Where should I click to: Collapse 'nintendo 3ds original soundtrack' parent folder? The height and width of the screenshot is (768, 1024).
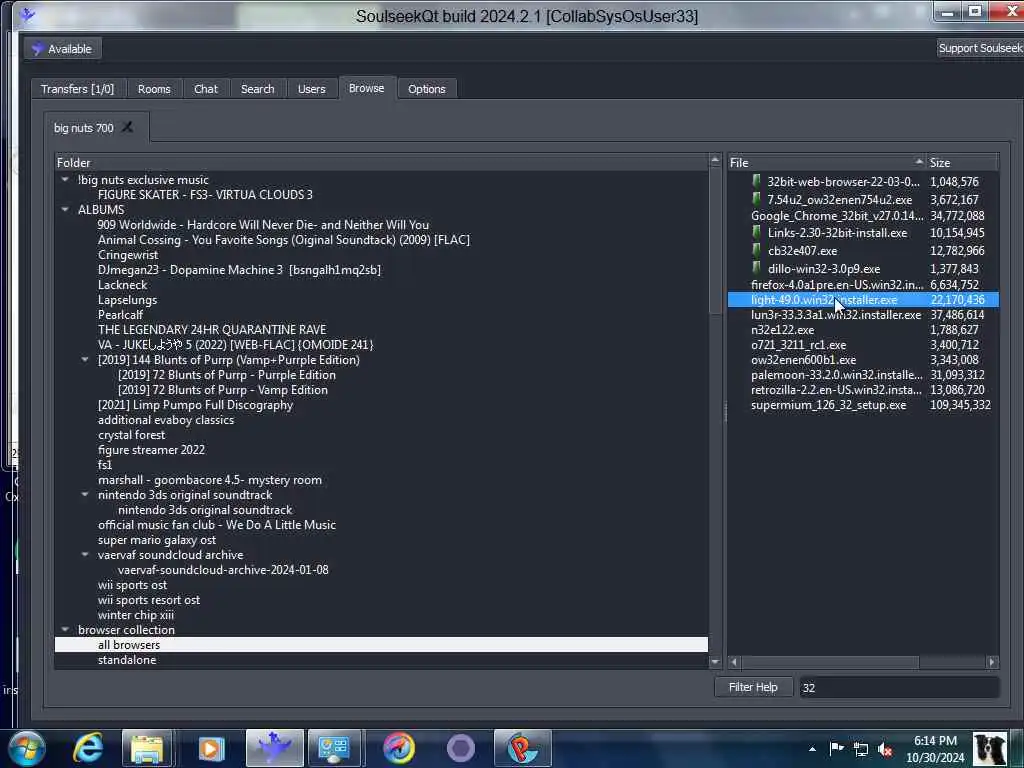pos(85,495)
